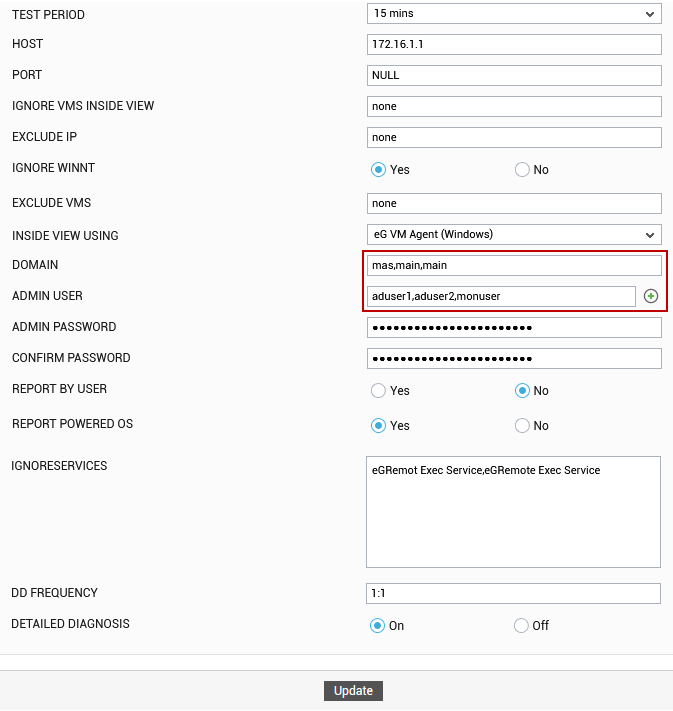This screenshot has width=673, height=711.
Task: Focus the EXCLUDE VMS field
Action: 514,203
